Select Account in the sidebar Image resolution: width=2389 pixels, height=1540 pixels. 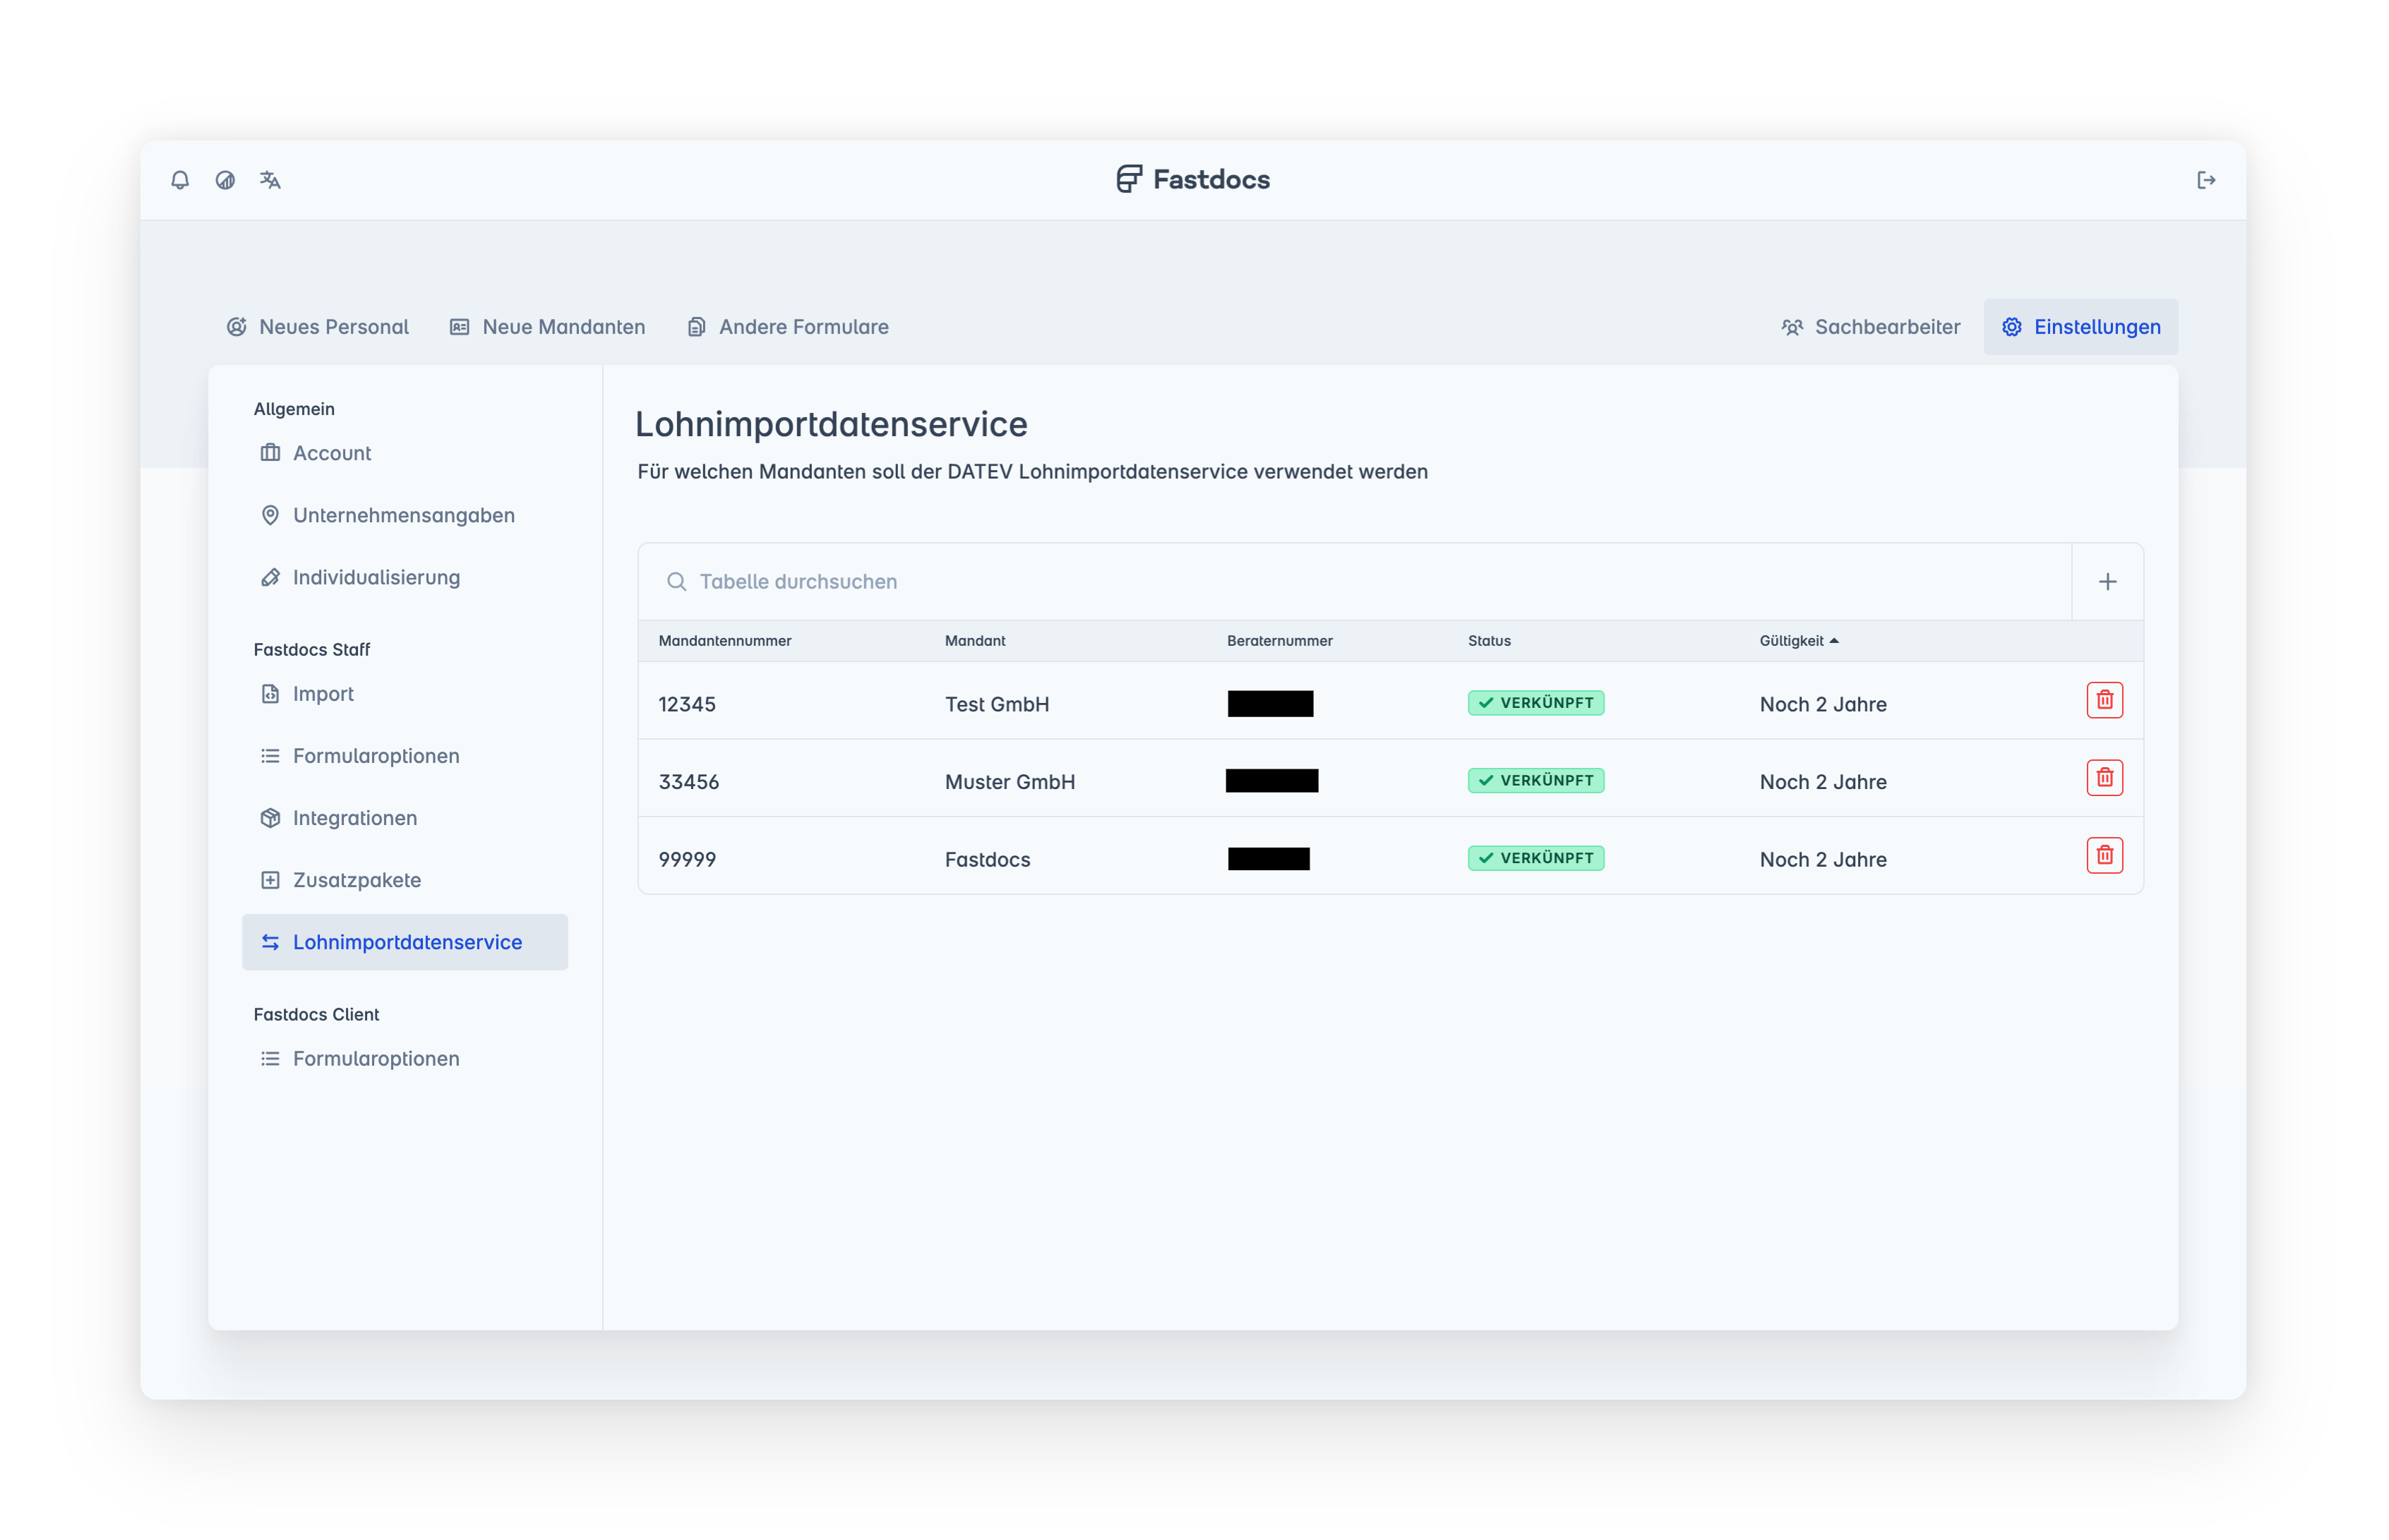(331, 453)
